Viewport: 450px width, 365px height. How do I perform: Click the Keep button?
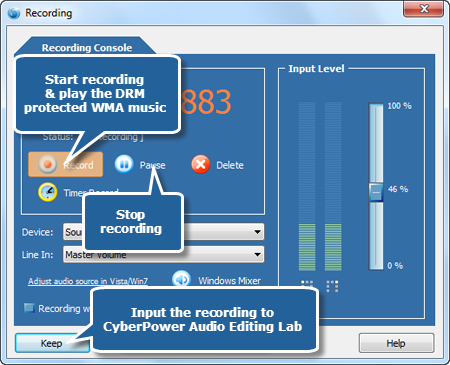tap(52, 343)
